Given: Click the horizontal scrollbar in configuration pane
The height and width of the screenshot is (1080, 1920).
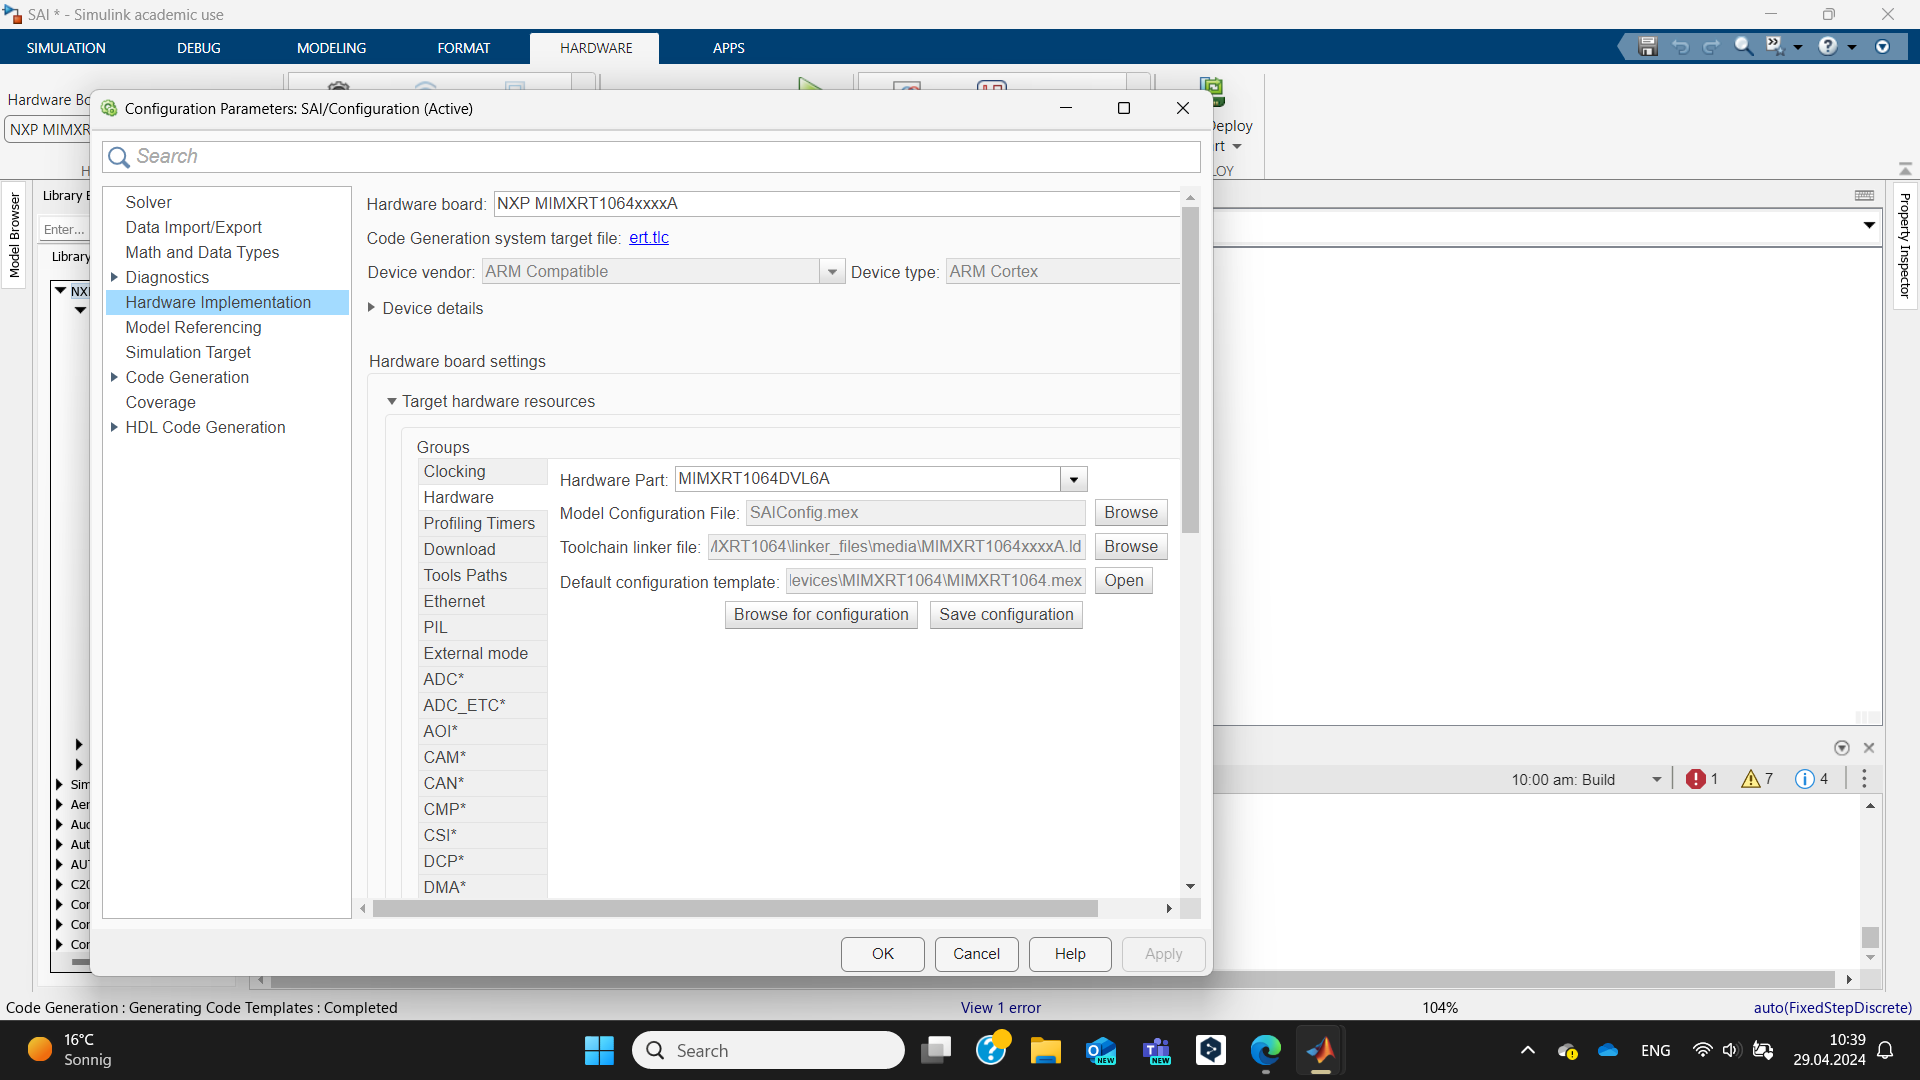Looking at the screenshot, I should pos(735,908).
